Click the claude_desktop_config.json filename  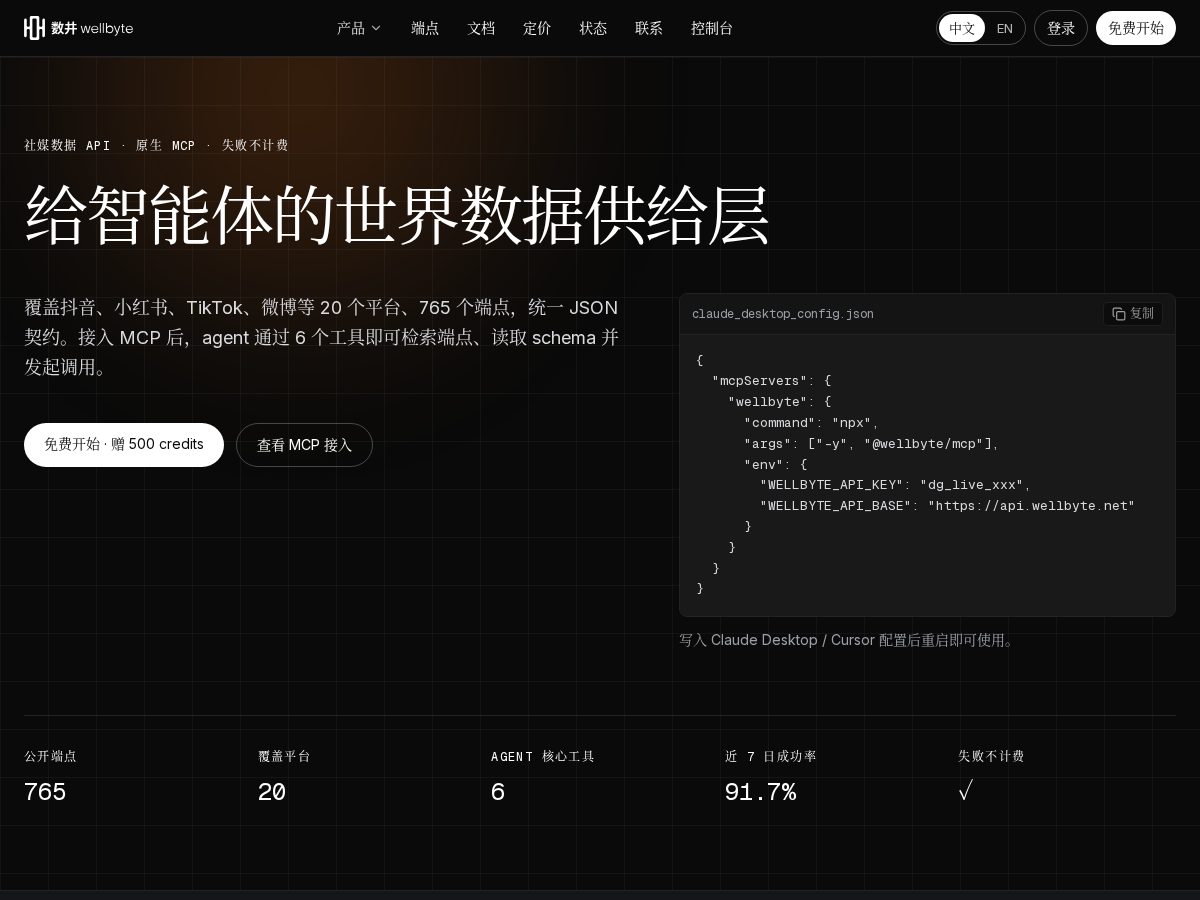coord(783,314)
